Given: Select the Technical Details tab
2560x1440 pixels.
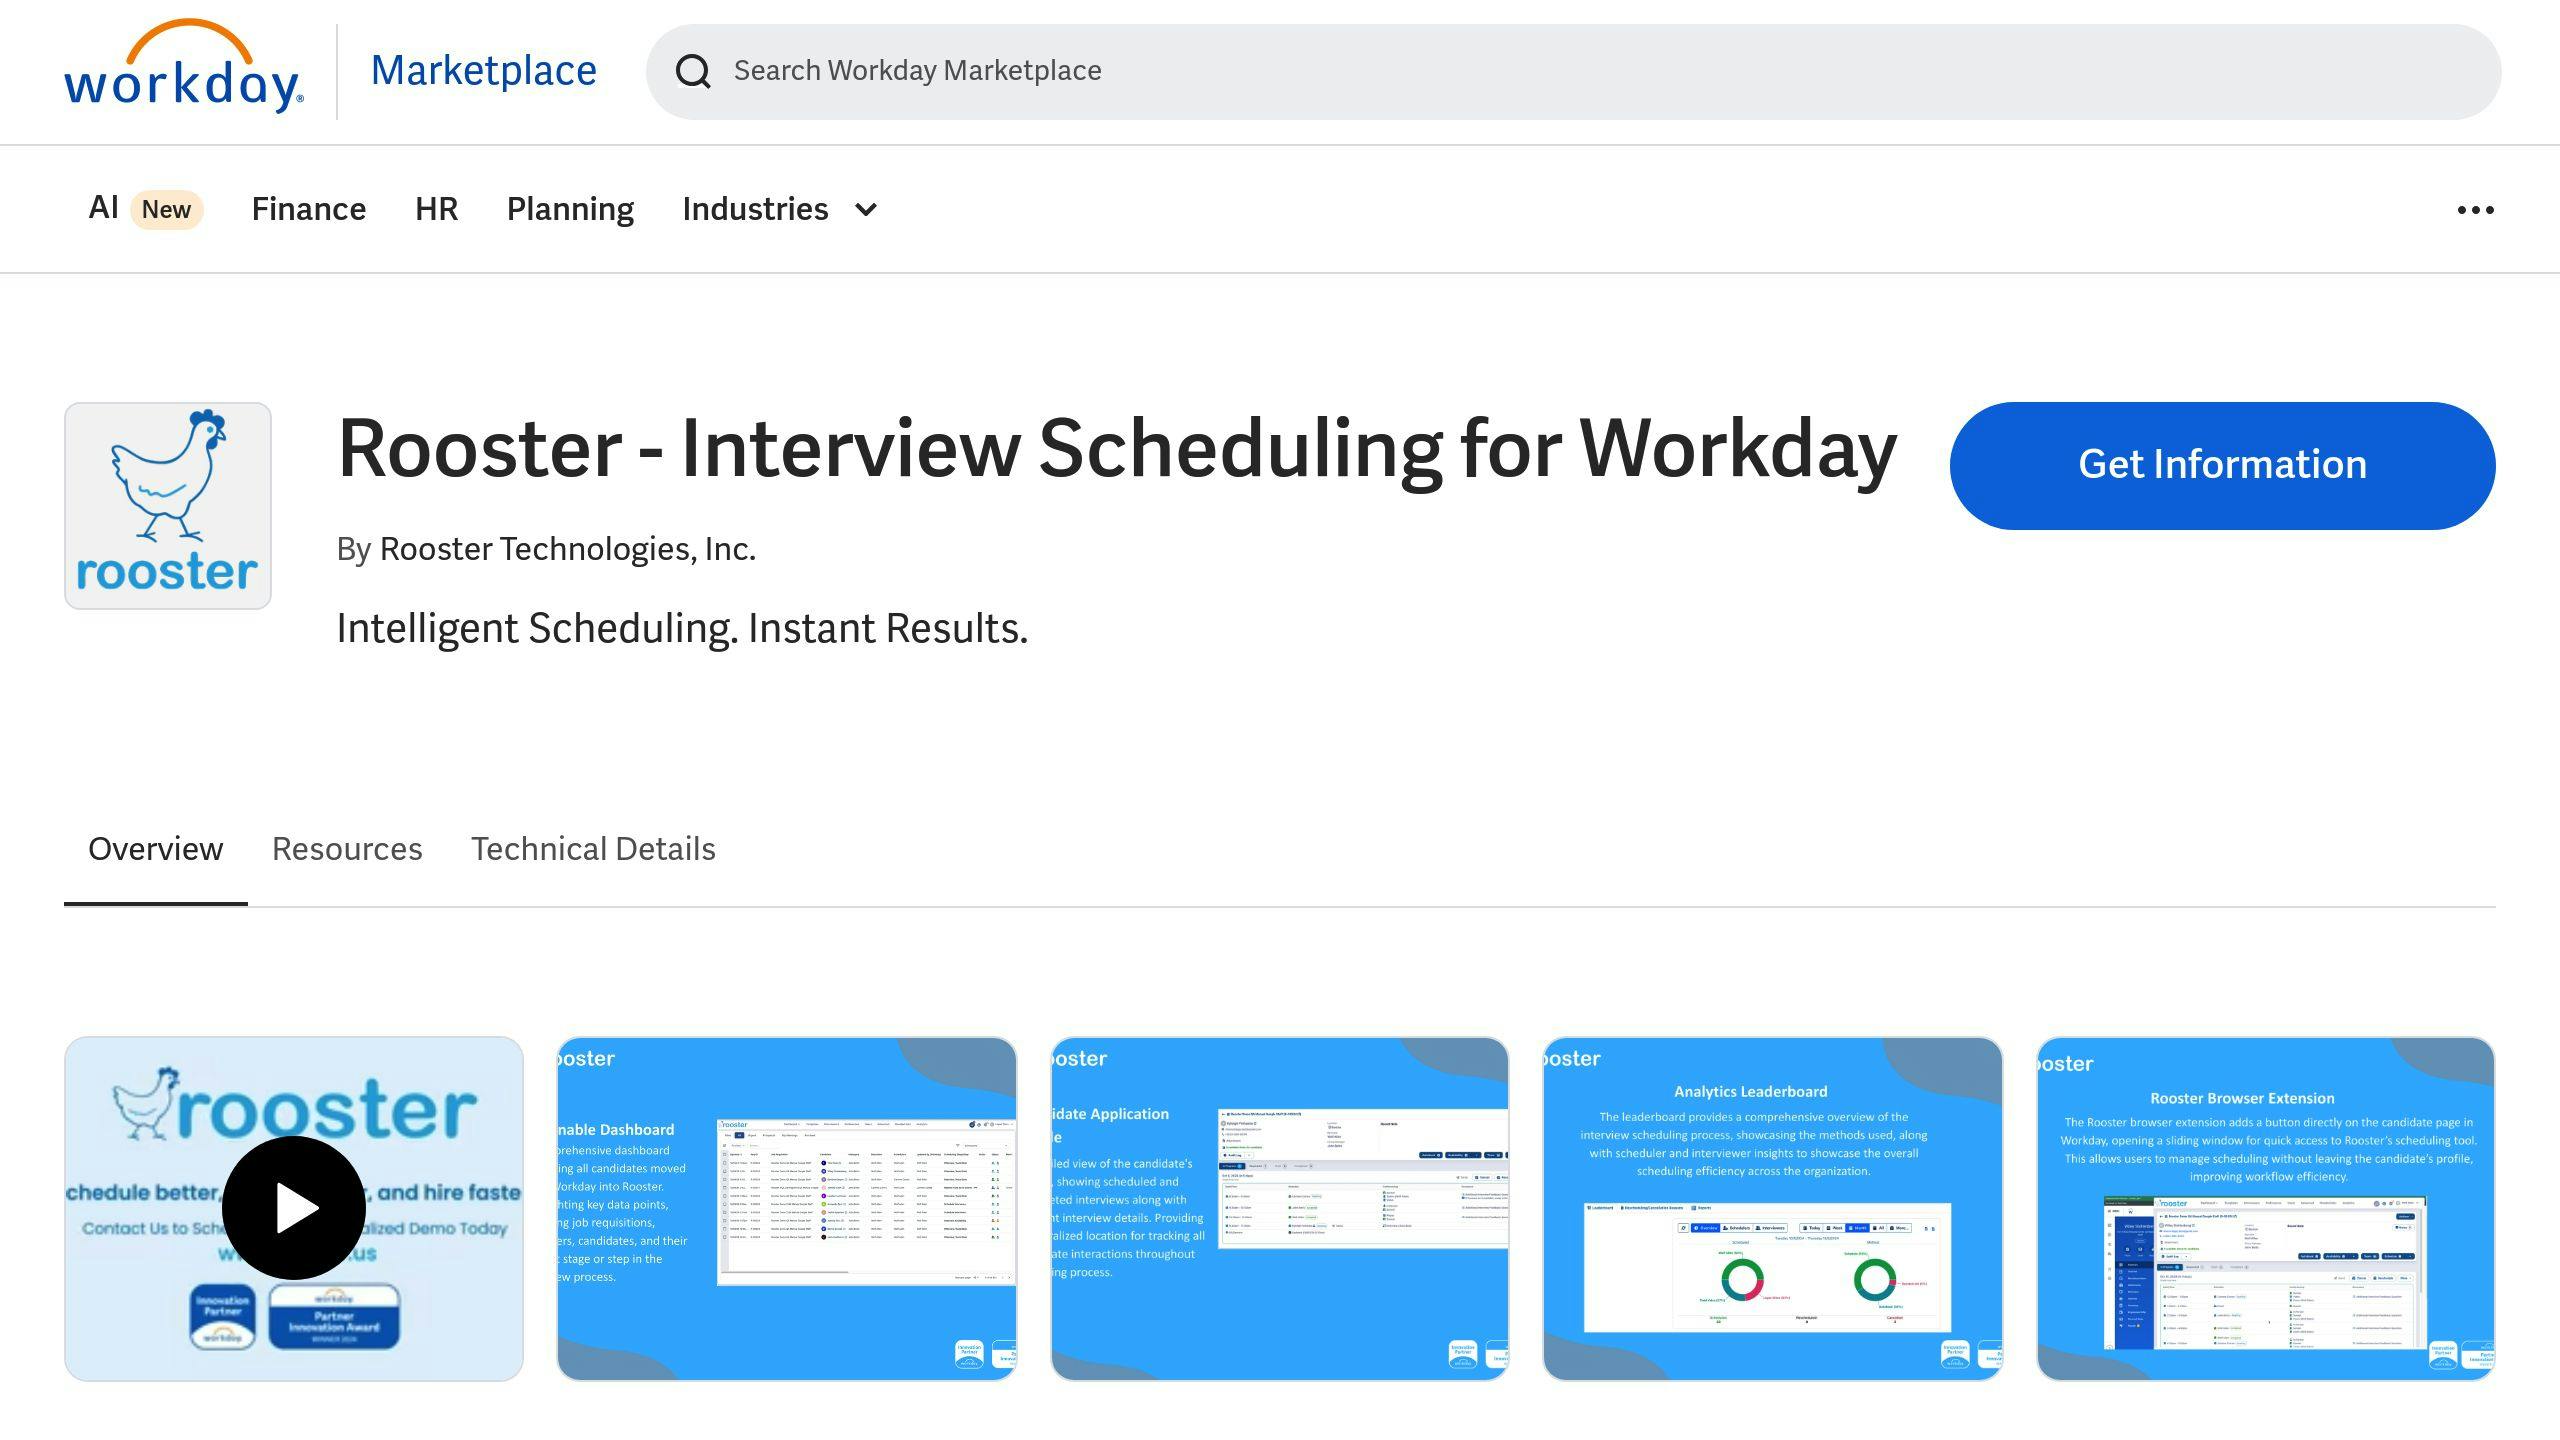Looking at the screenshot, I should click(593, 849).
